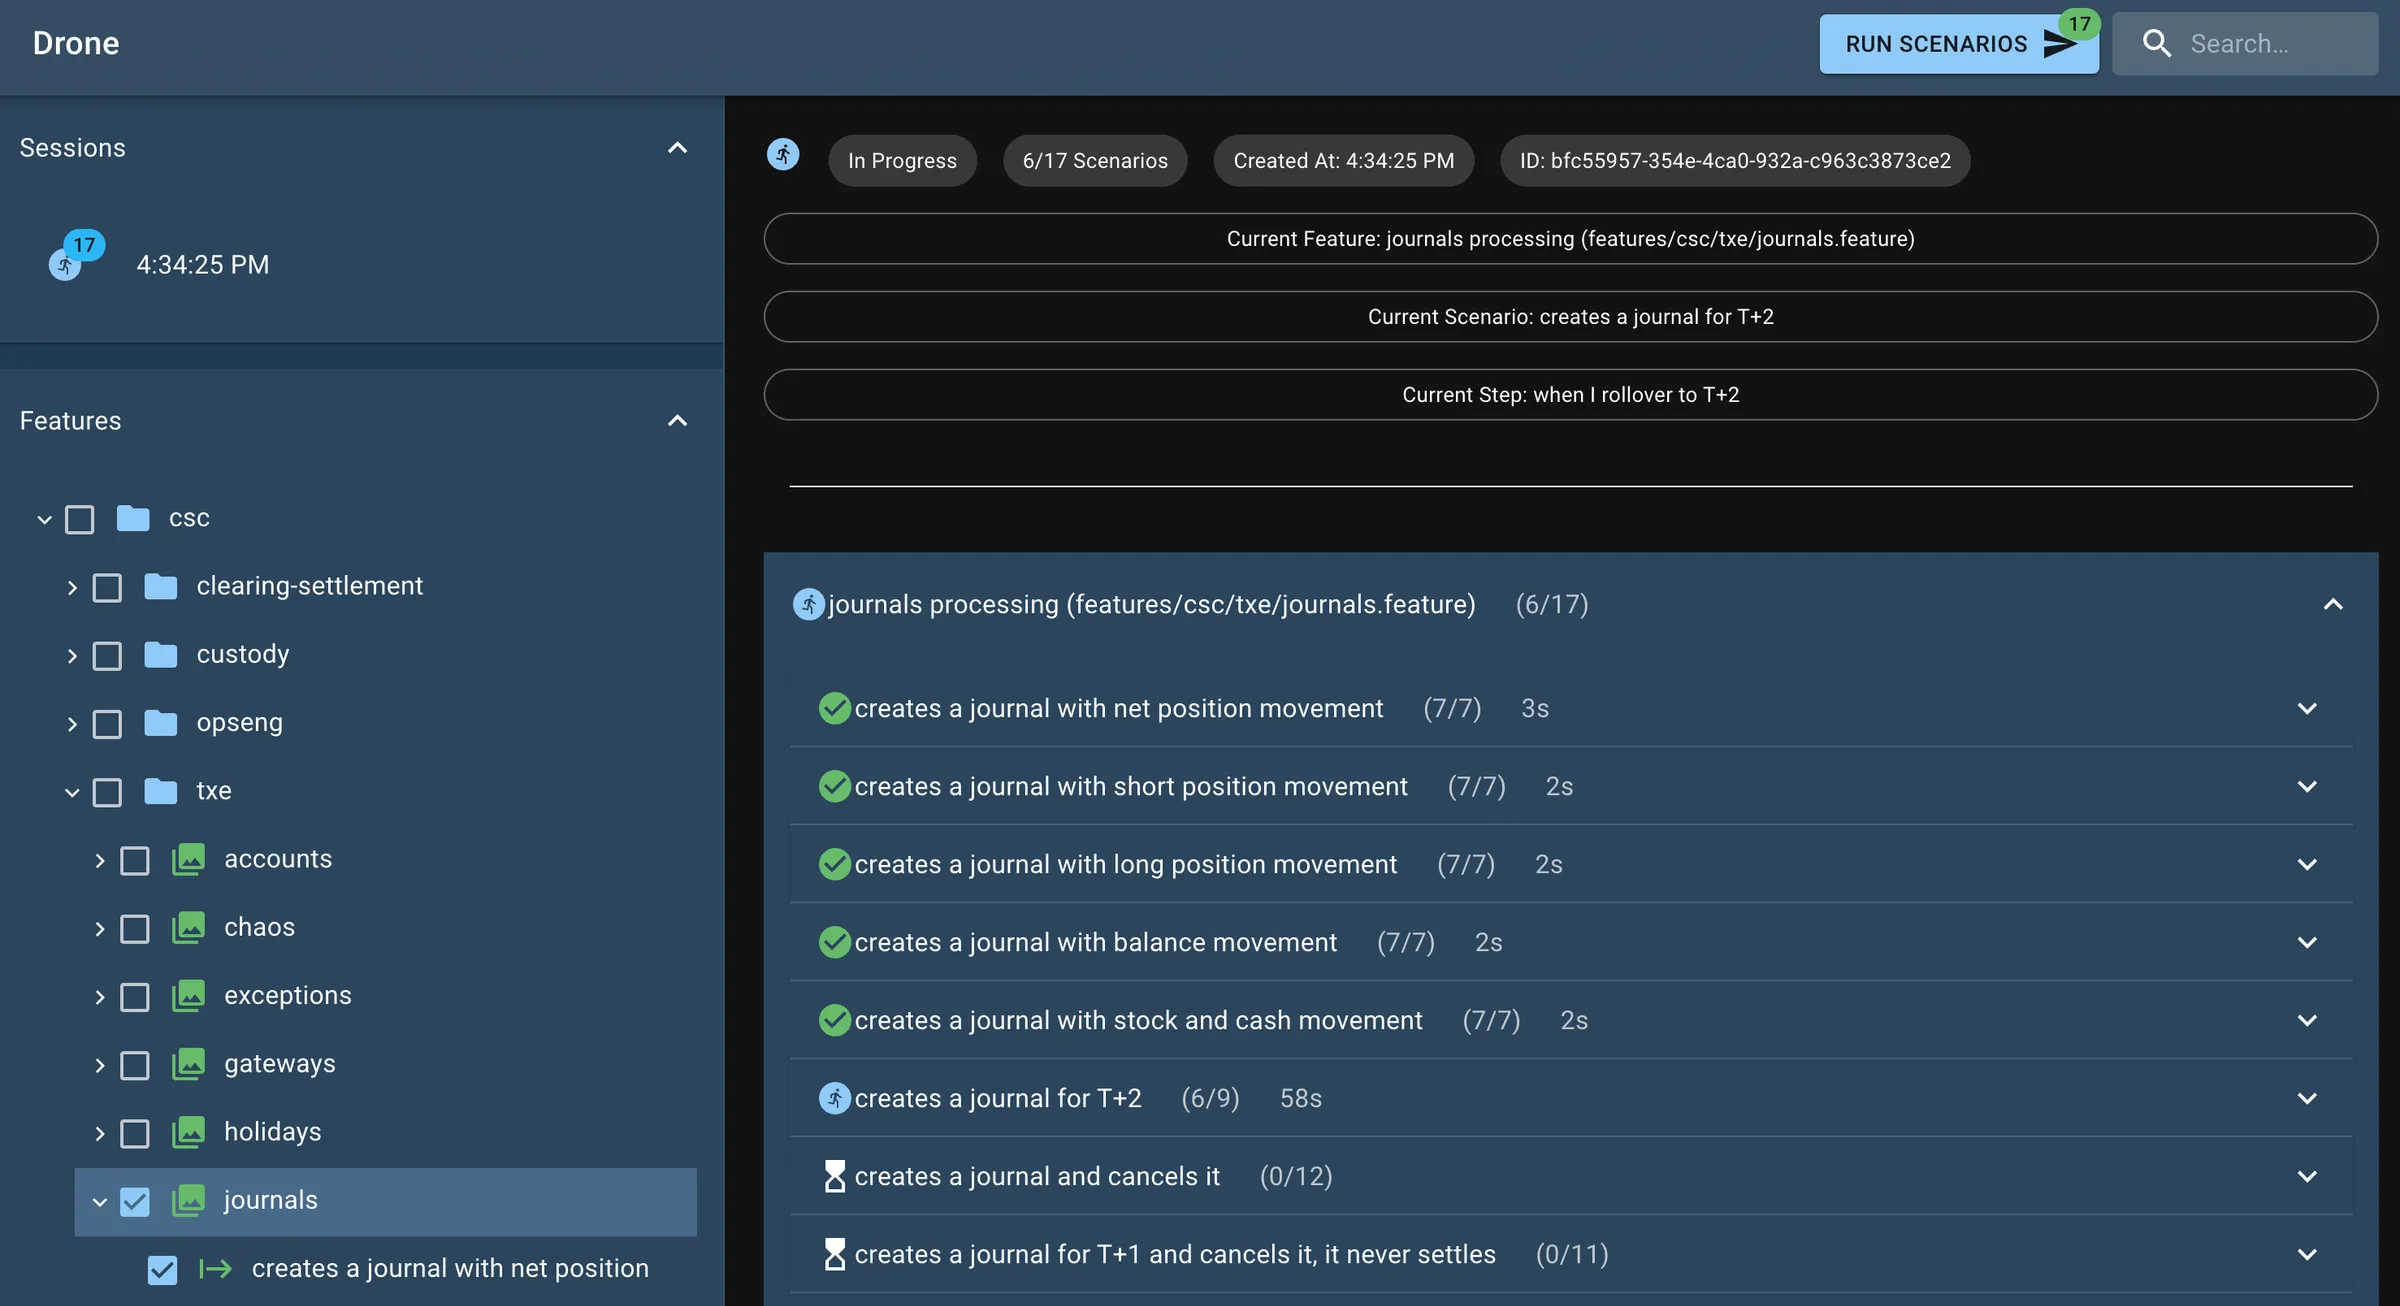Click the Search input field

[2245, 44]
